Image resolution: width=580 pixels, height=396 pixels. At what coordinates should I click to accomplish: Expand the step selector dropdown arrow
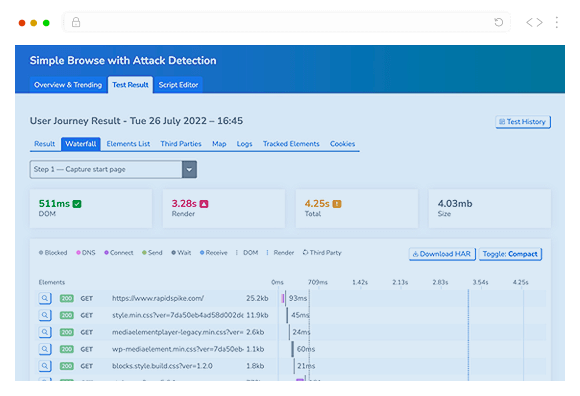(x=189, y=169)
